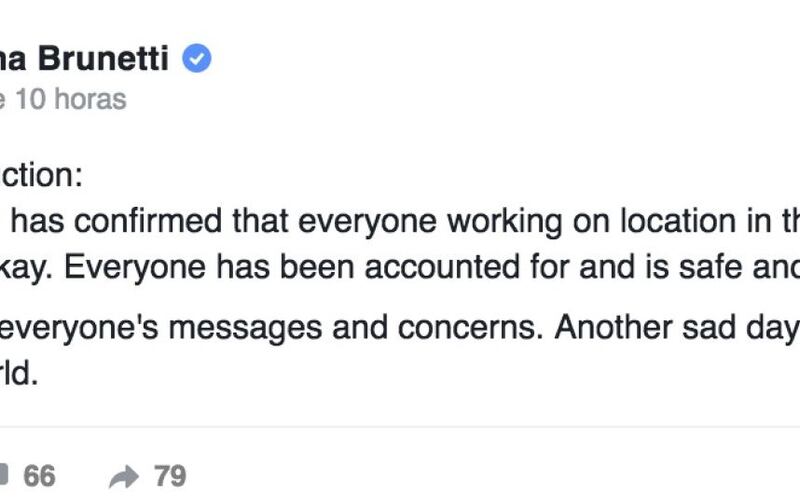Click the words "Everyone has been" in the post
This screenshot has height=503, width=800.
[209, 267]
